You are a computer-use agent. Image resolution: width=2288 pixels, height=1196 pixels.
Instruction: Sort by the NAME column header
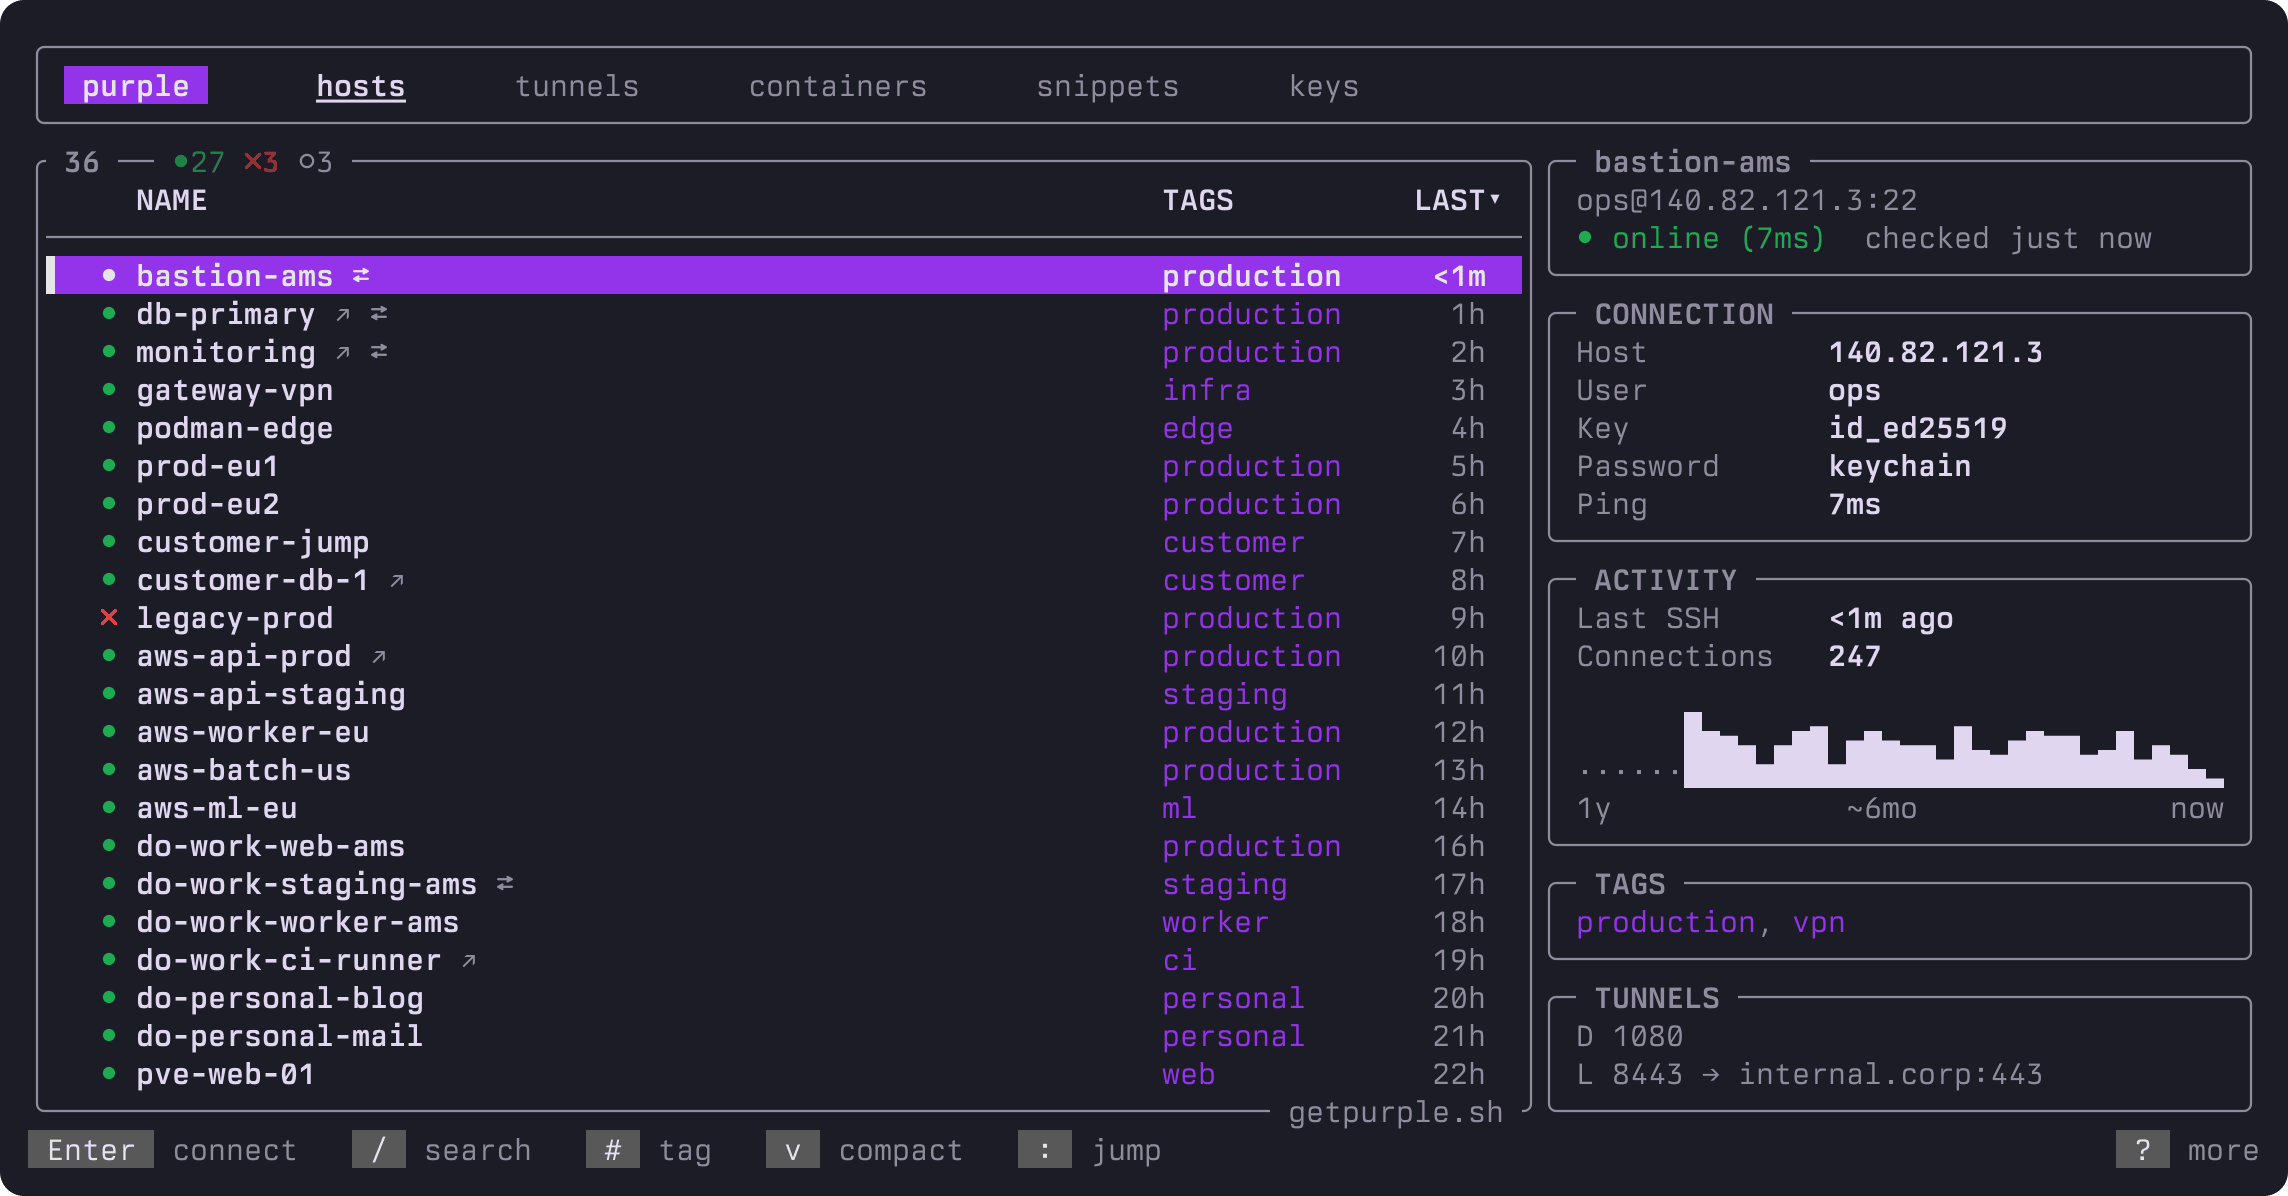(172, 200)
